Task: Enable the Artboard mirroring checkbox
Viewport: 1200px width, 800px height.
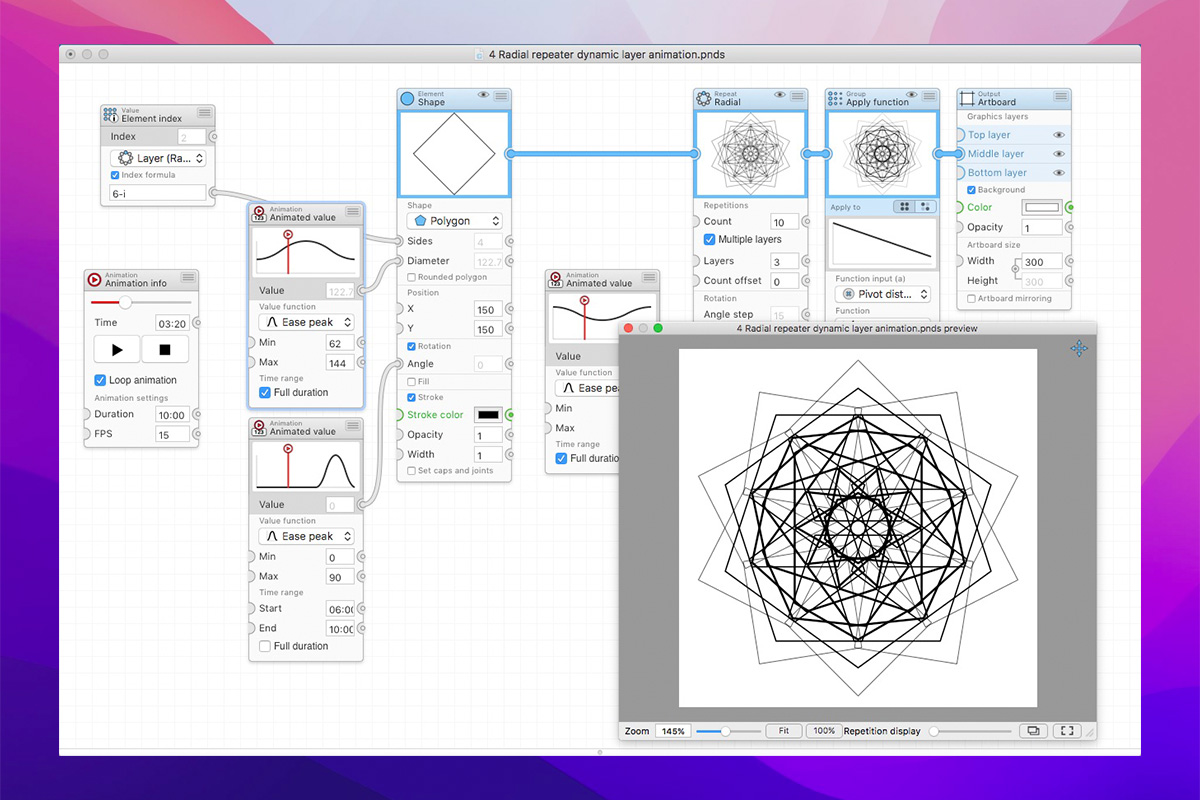Action: (x=971, y=299)
